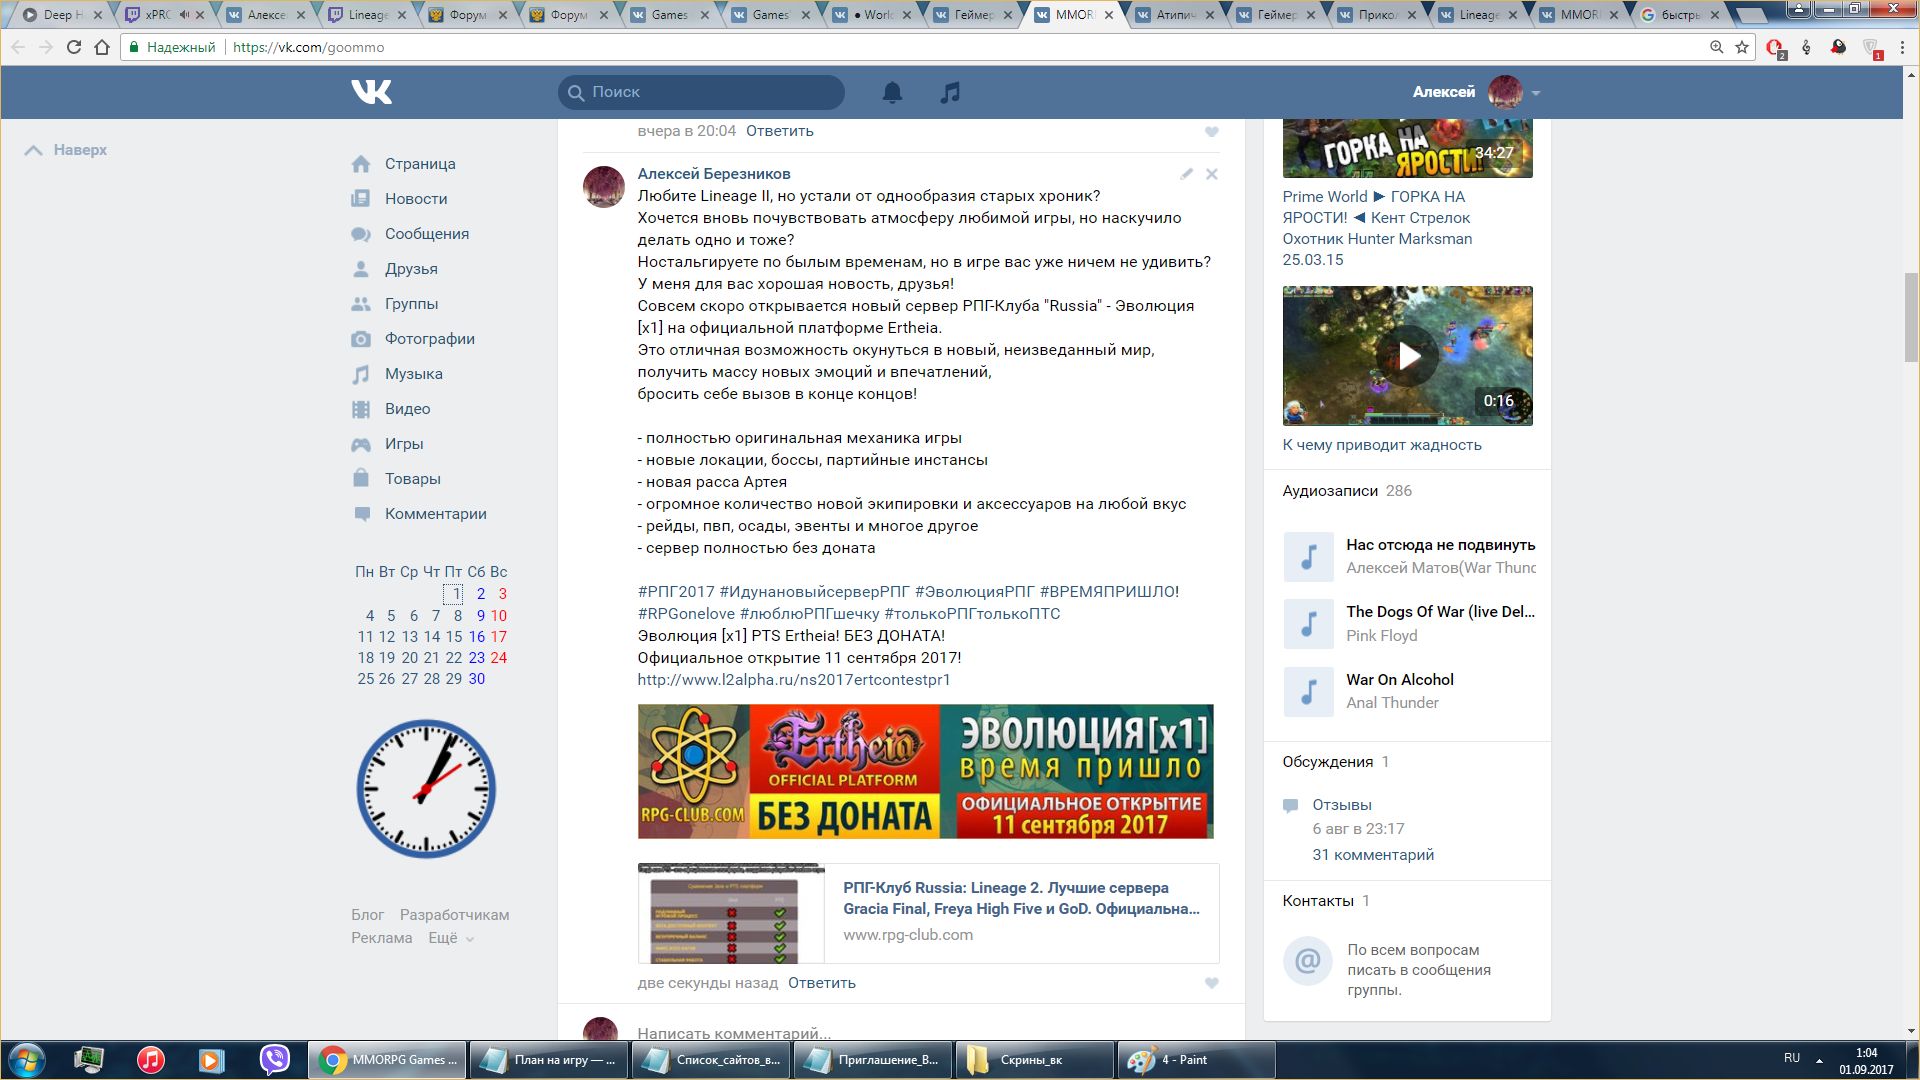The image size is (1920, 1080).
Task: Like the comment from вчера в 20:04
Action: [x=1211, y=132]
